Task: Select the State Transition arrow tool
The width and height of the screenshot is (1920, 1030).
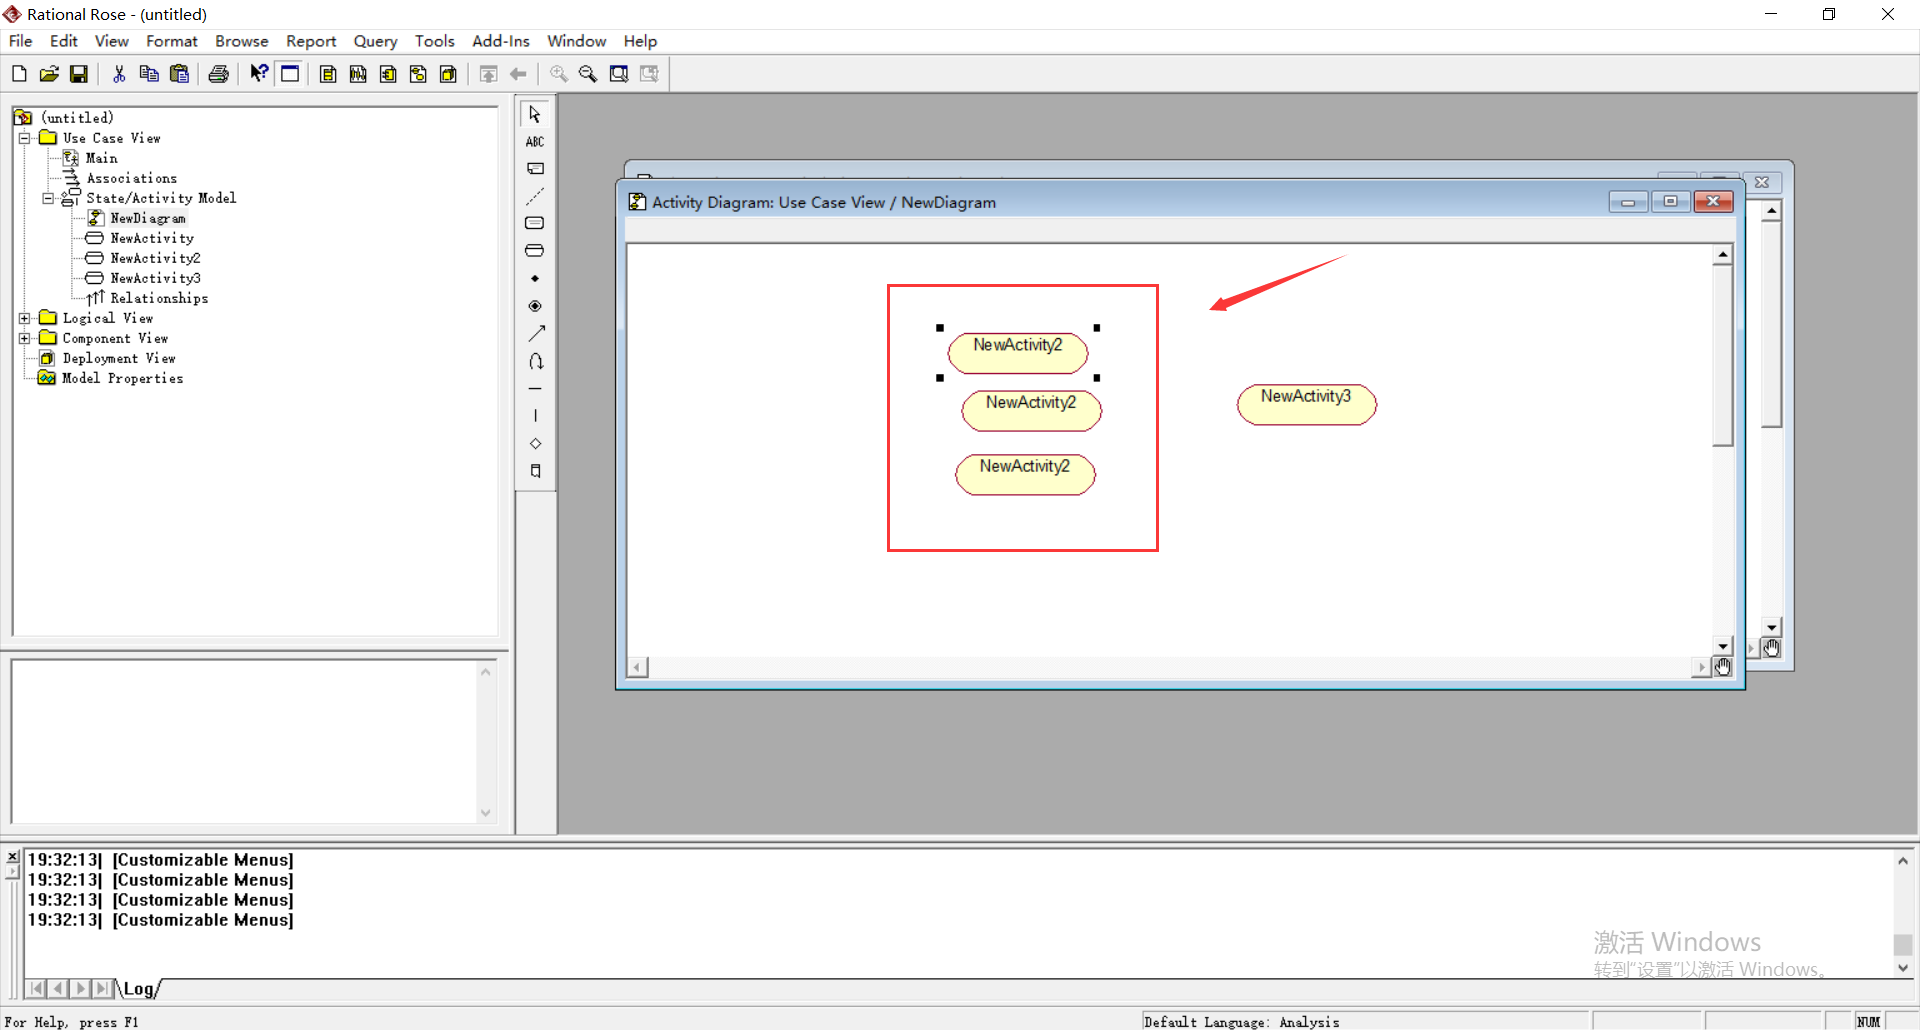Action: (535, 333)
